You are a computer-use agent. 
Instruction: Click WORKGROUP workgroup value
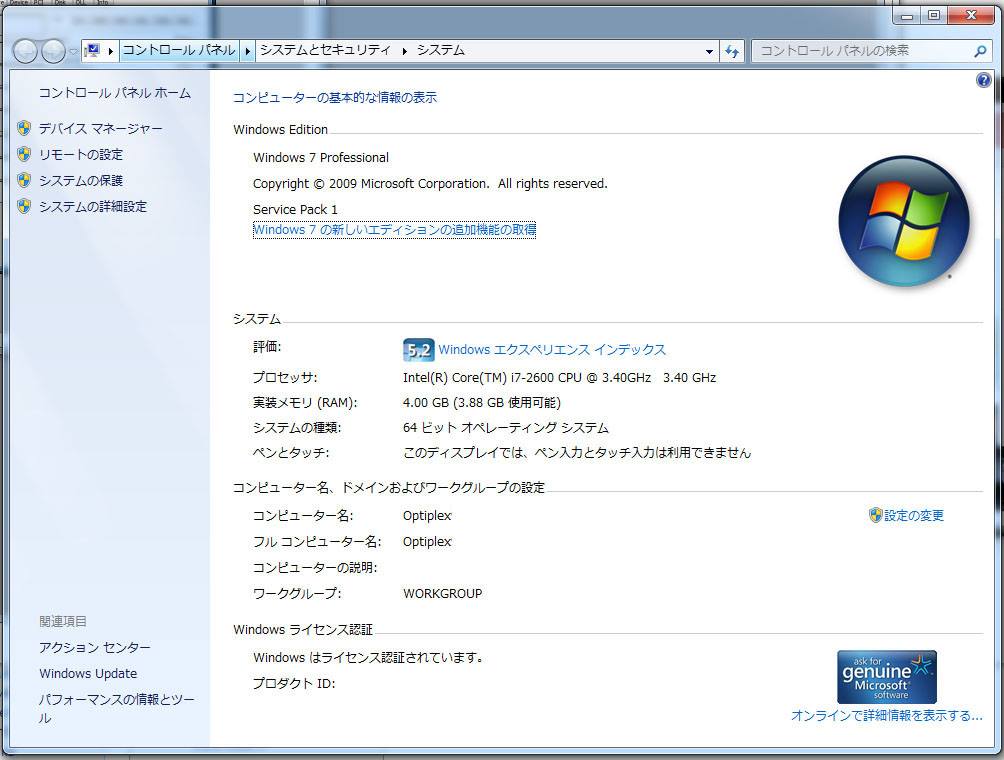(x=442, y=594)
